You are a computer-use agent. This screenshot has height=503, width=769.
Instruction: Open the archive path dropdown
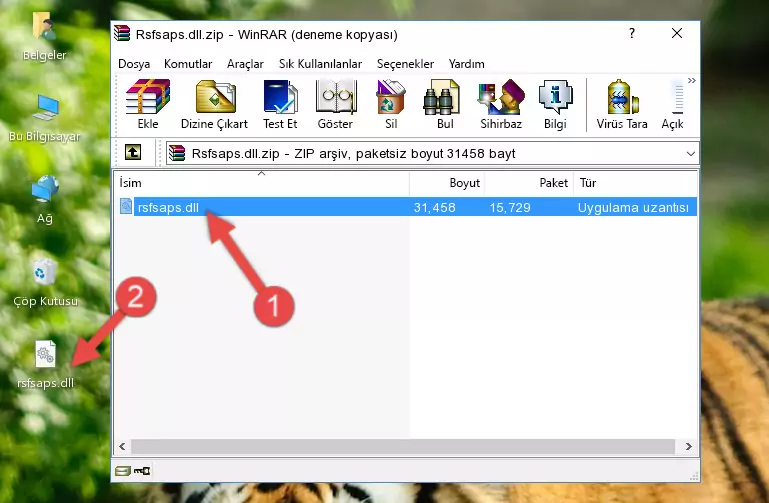691,153
